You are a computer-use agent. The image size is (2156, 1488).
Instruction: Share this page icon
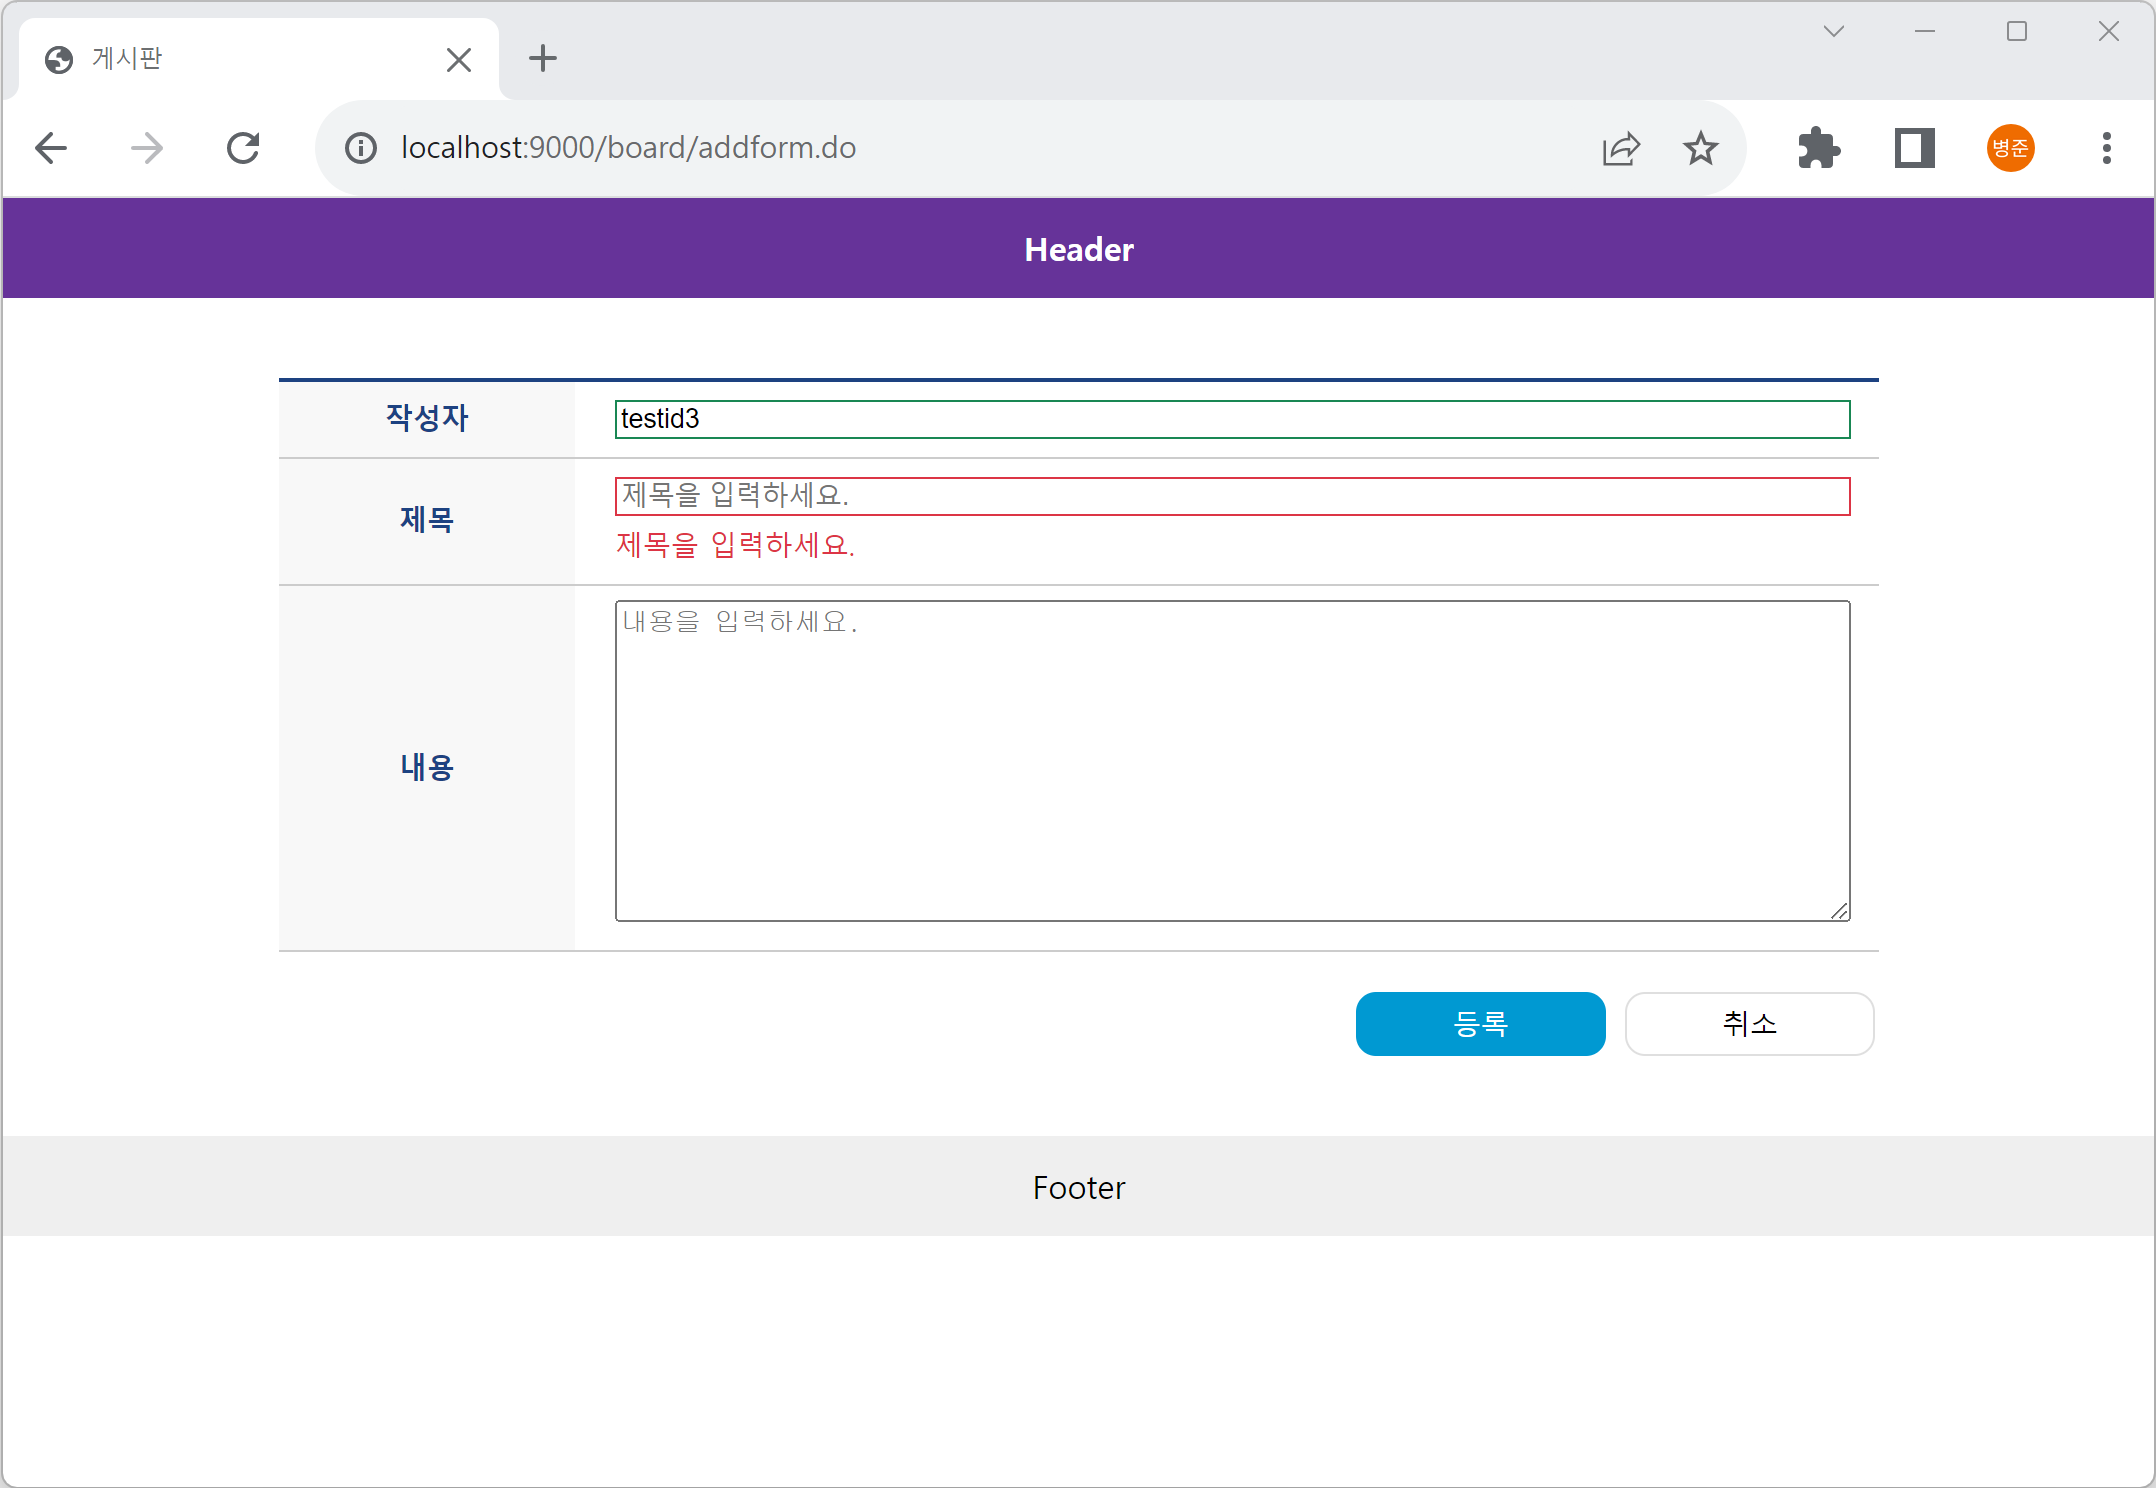[x=1620, y=149]
